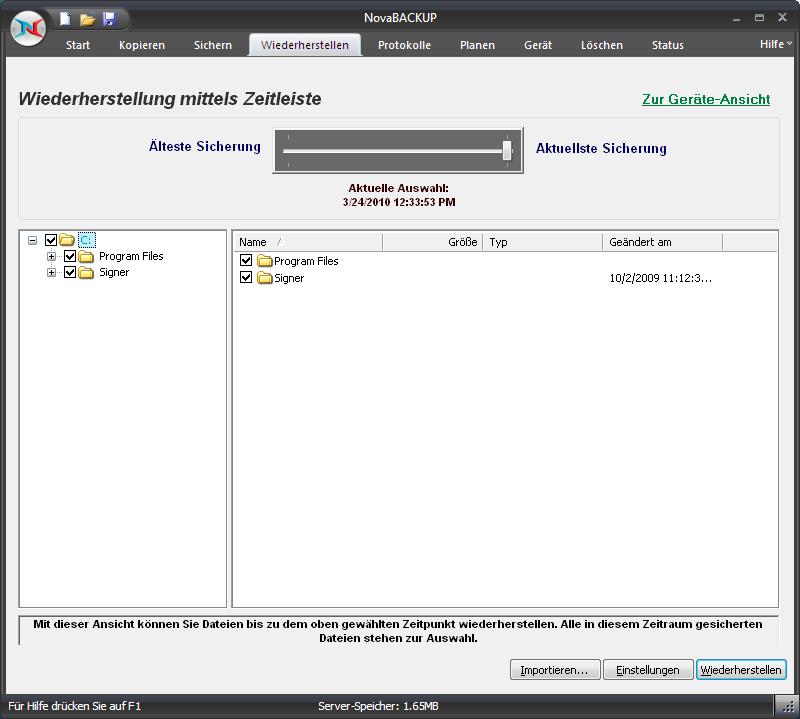
Task: Expand the Signer tree node
Action: (52, 272)
